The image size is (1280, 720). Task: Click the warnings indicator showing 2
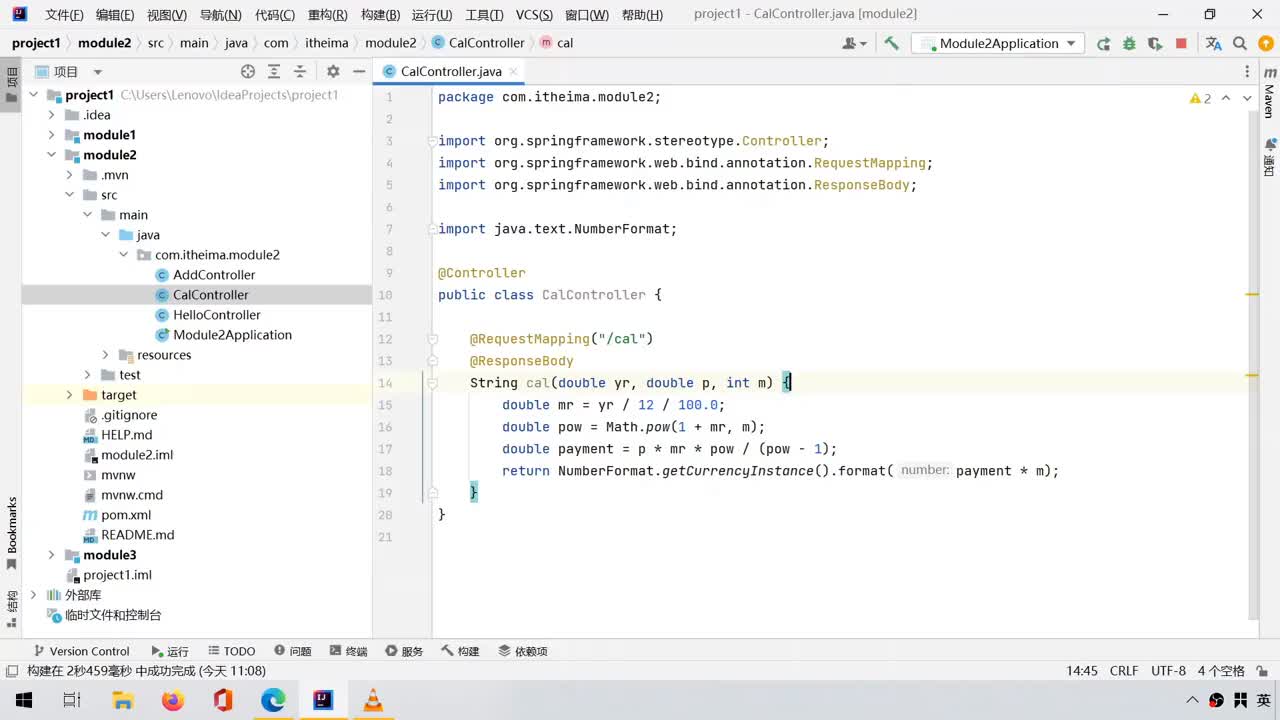point(1200,98)
